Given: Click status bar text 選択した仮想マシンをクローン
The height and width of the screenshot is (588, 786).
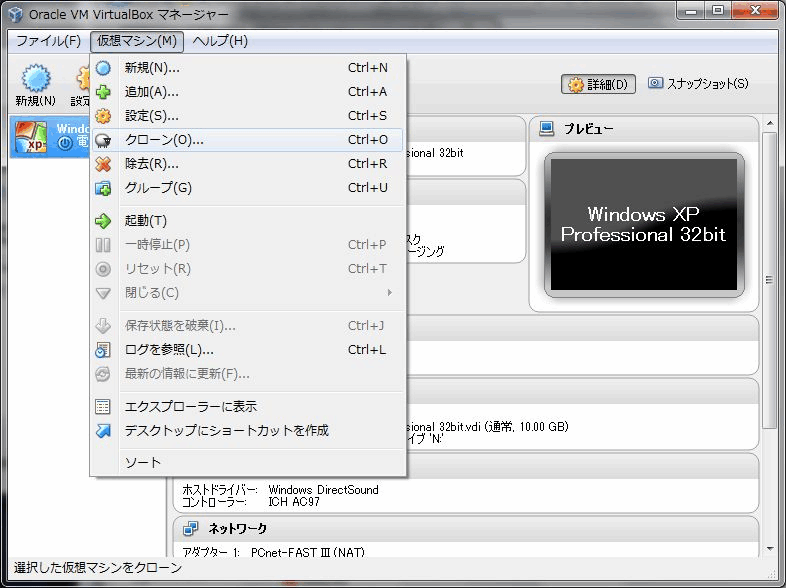Looking at the screenshot, I should pos(98,567).
